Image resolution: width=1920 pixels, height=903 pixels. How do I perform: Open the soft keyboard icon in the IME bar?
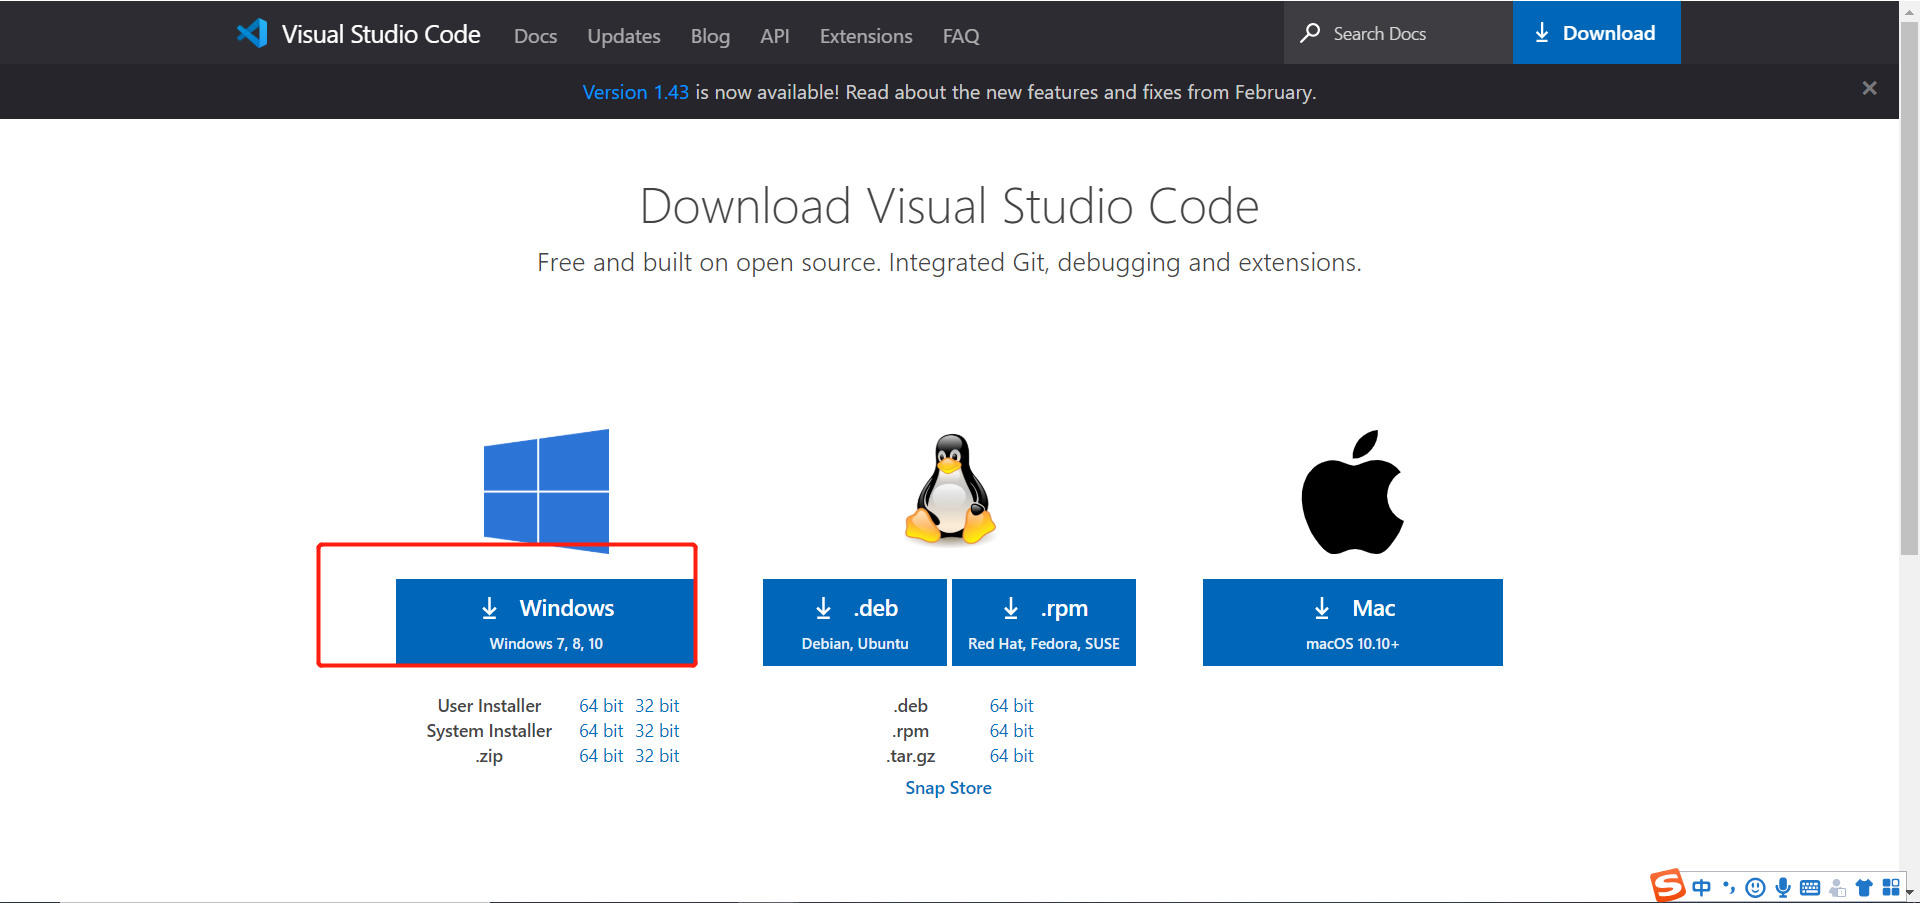[x=1810, y=887]
